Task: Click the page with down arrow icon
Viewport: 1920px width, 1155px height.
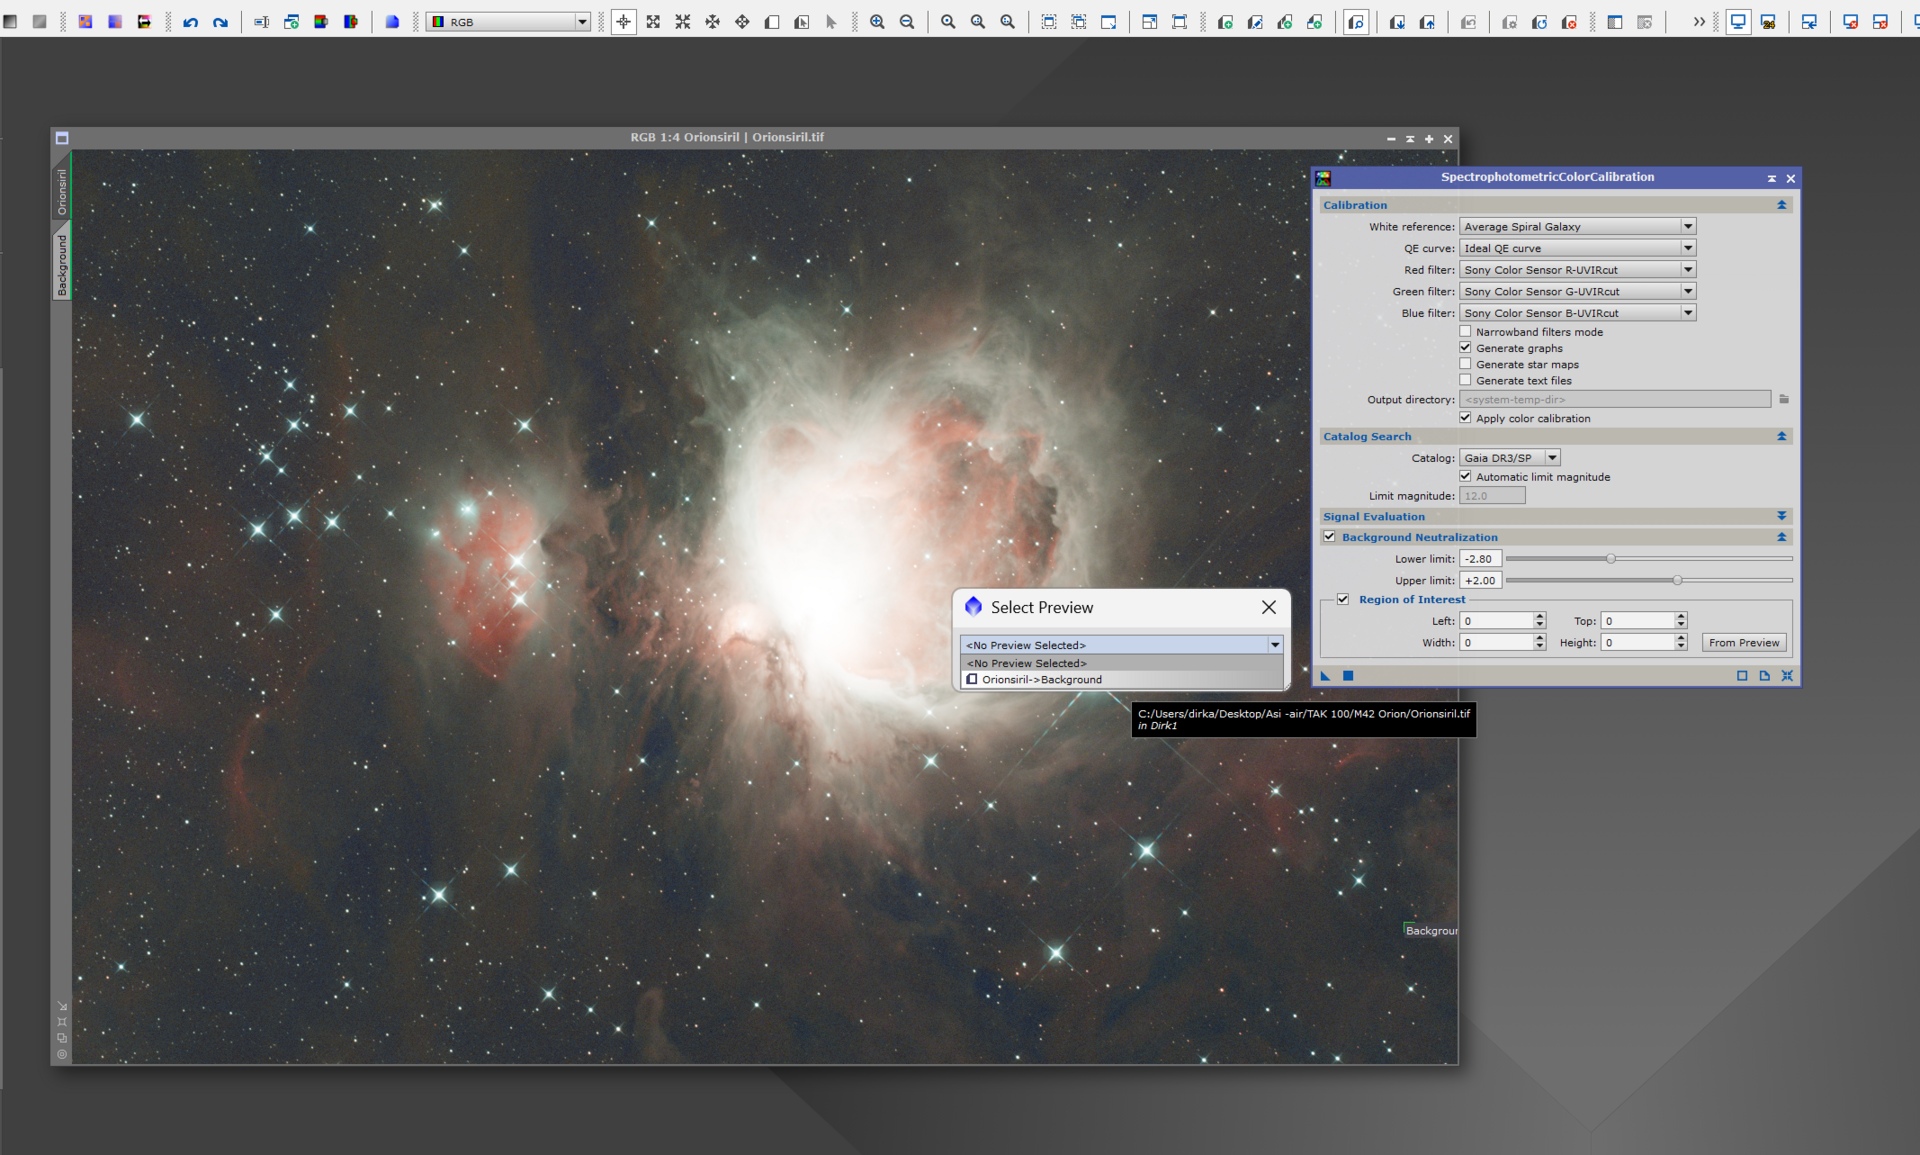Action: coord(1397,22)
